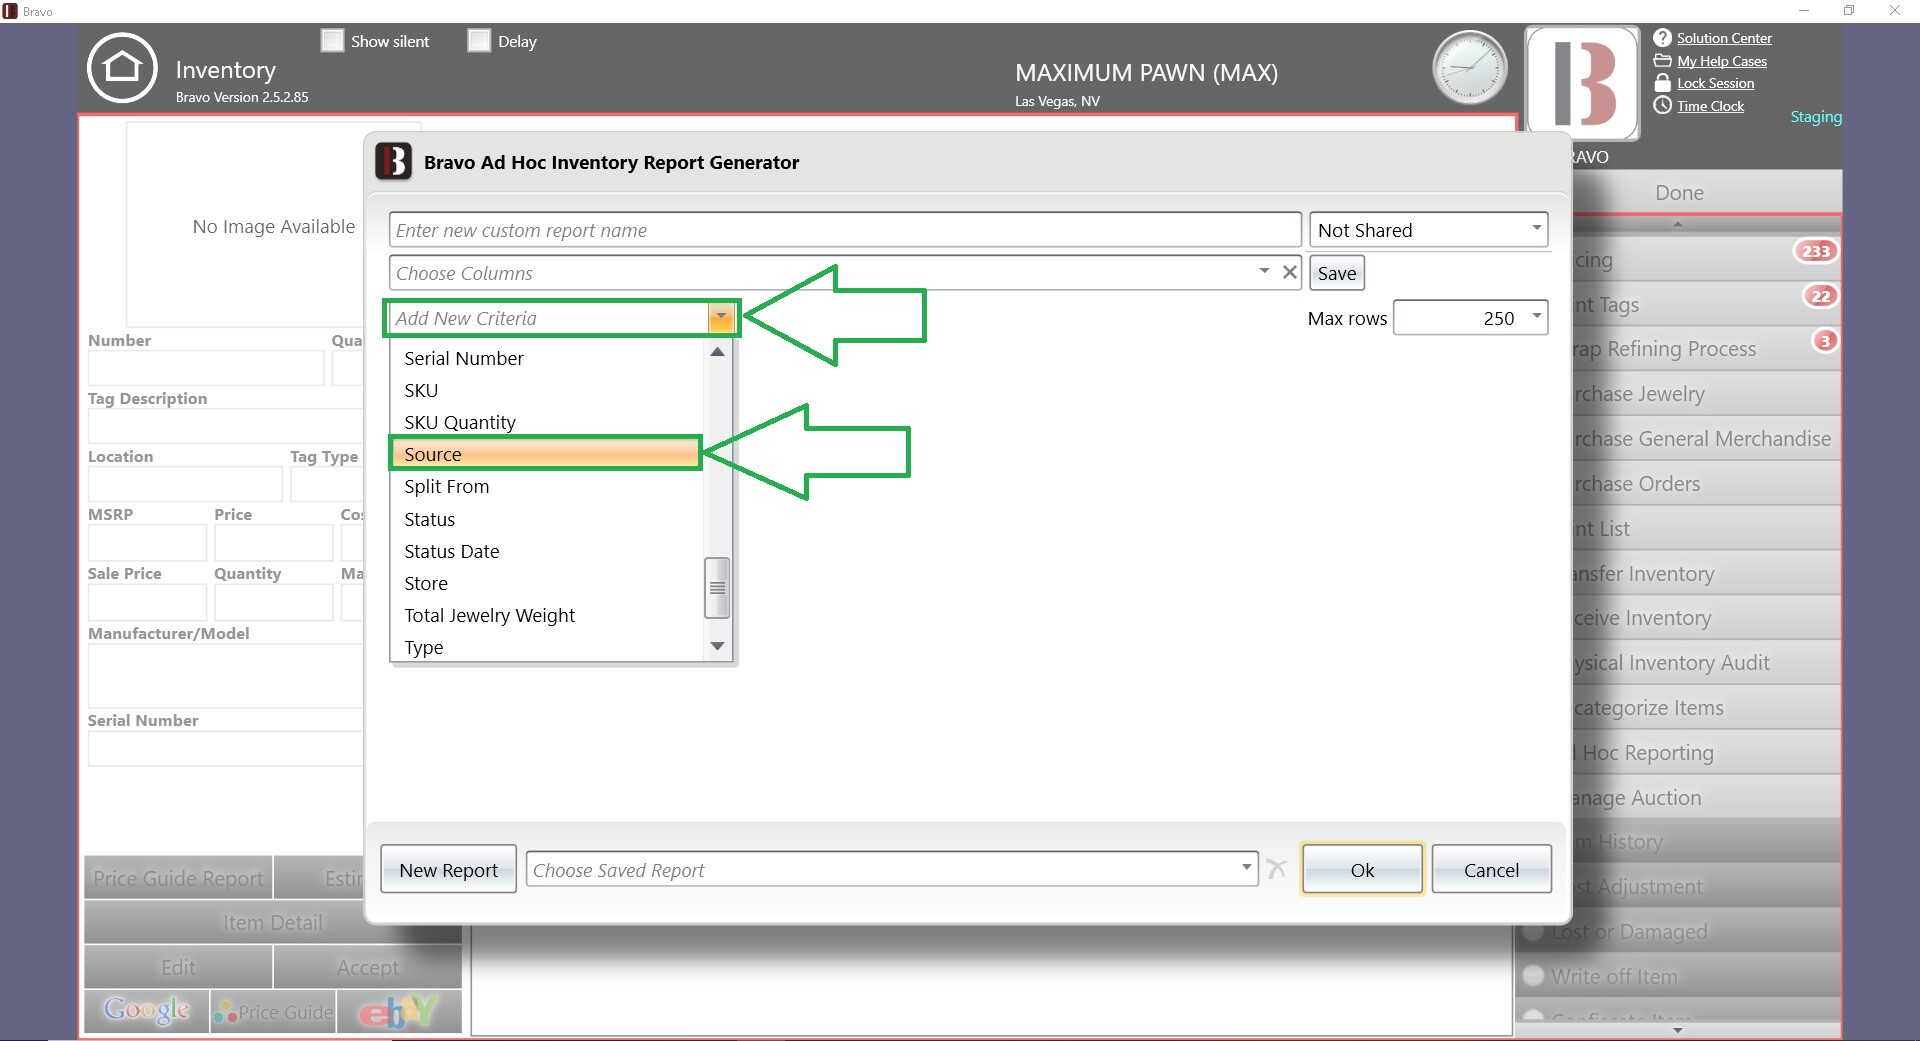1920x1041 pixels.
Task: Open the Max rows dropdown
Action: (1537, 317)
